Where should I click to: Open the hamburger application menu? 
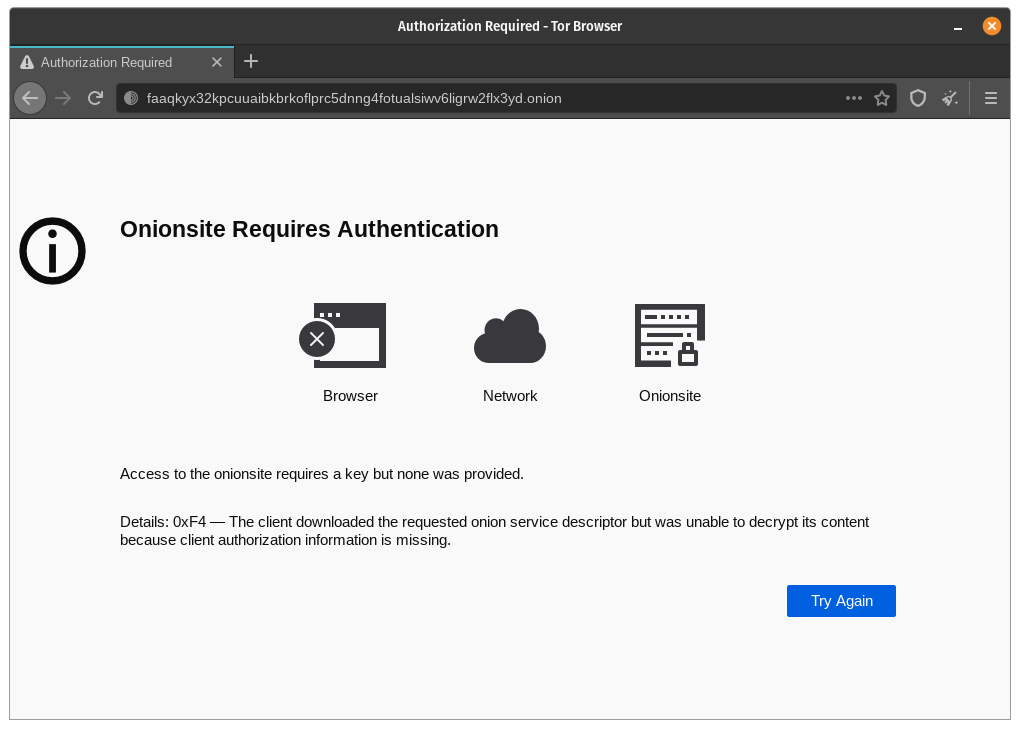991,98
